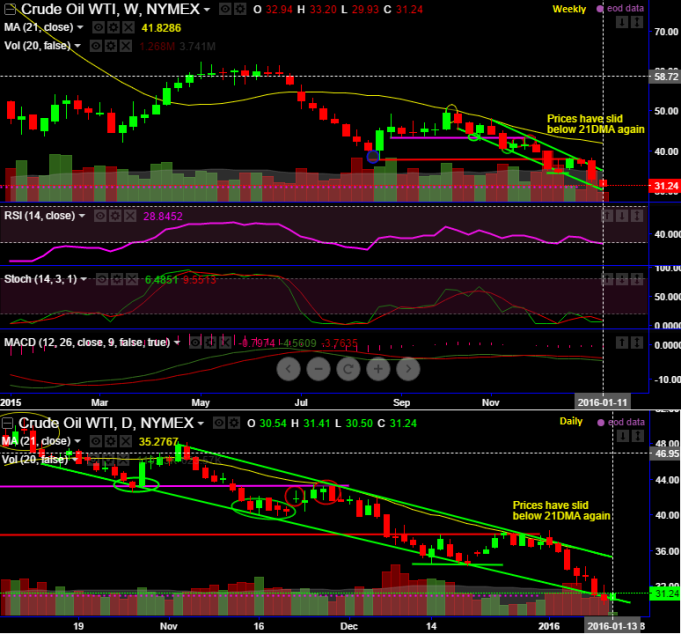The width and height of the screenshot is (681, 634).
Task: Hide the Stoch (14, 3, 1) indicator
Action: [102, 279]
